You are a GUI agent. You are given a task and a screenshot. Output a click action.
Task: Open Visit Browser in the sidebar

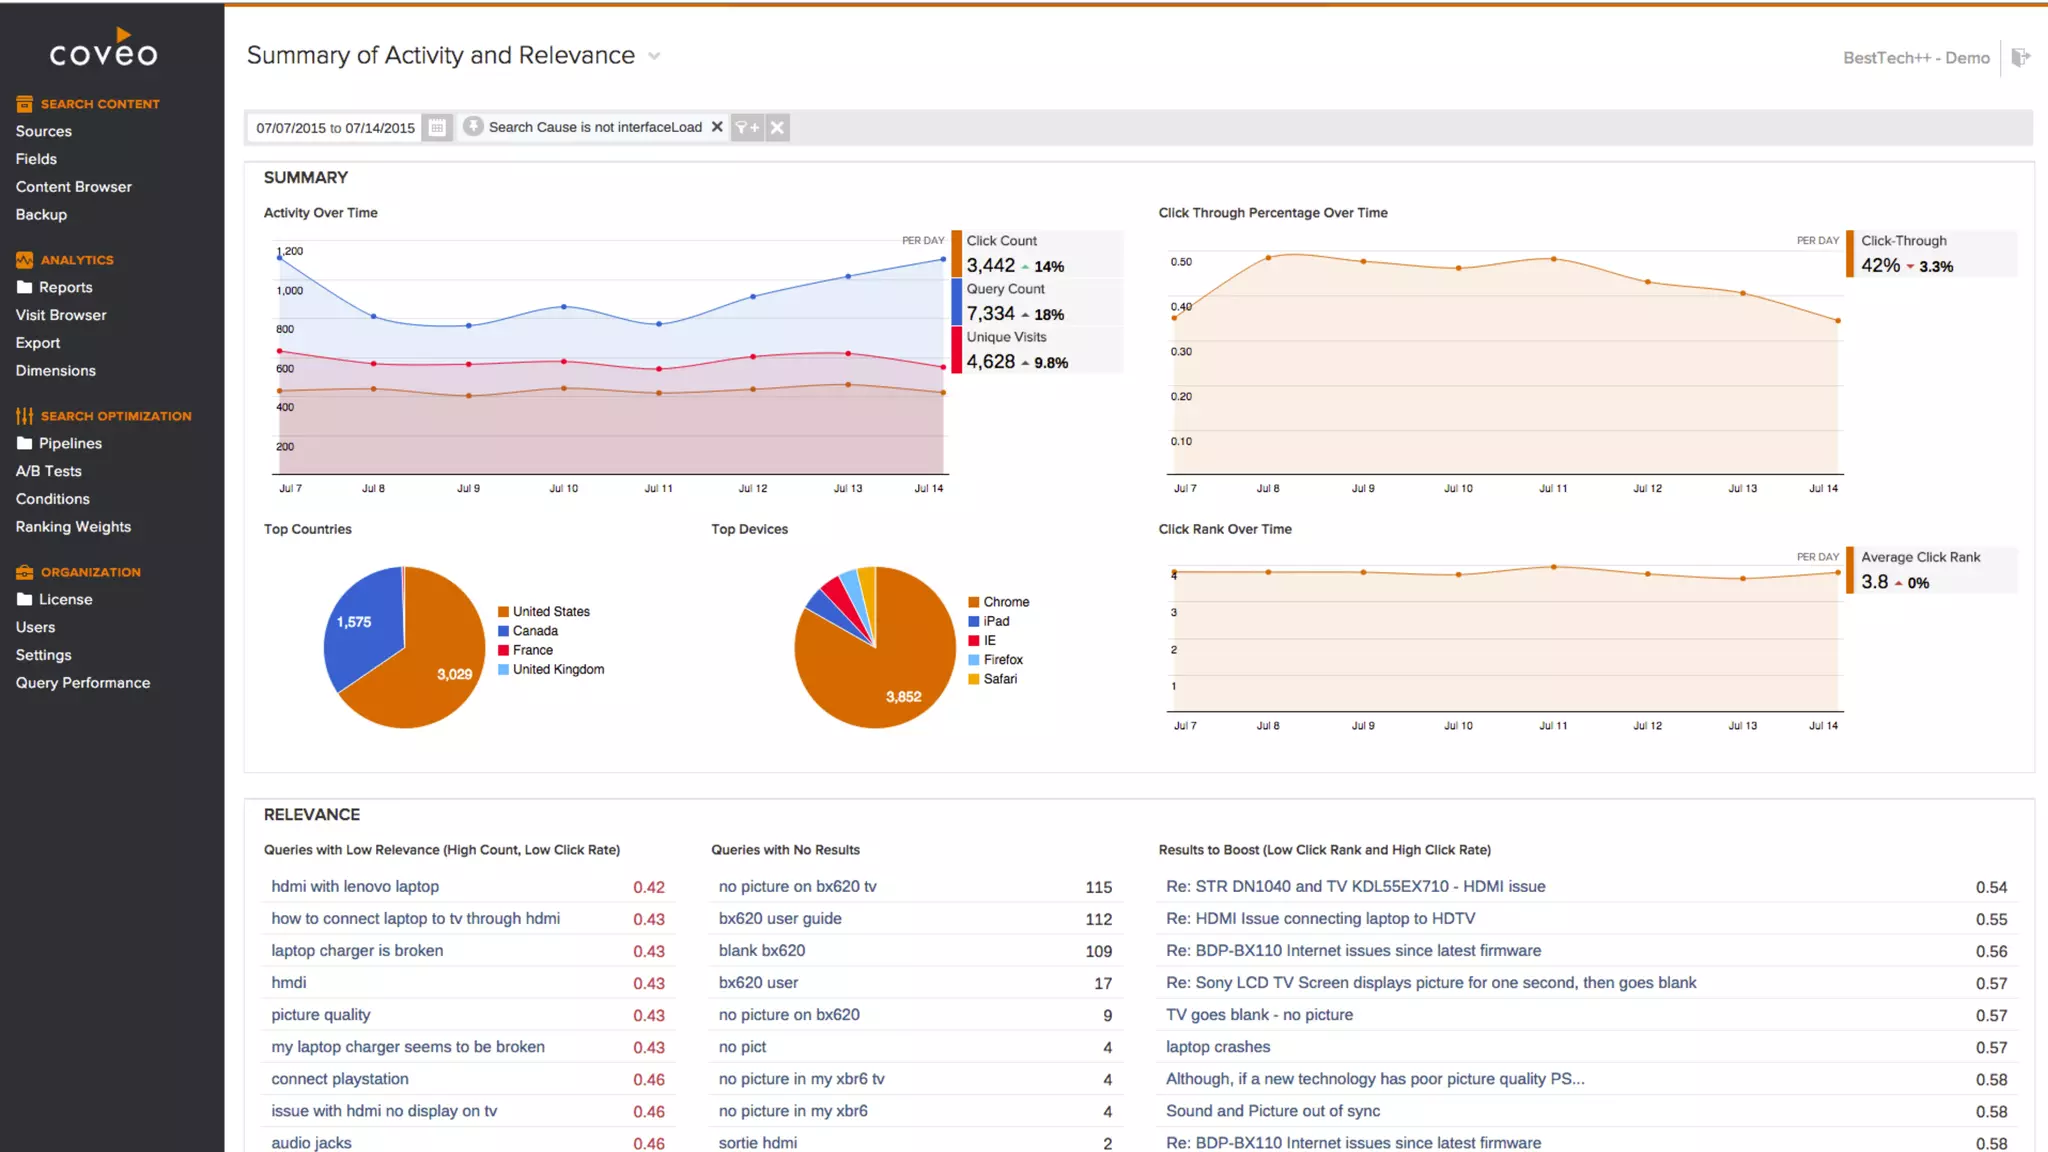(x=61, y=315)
